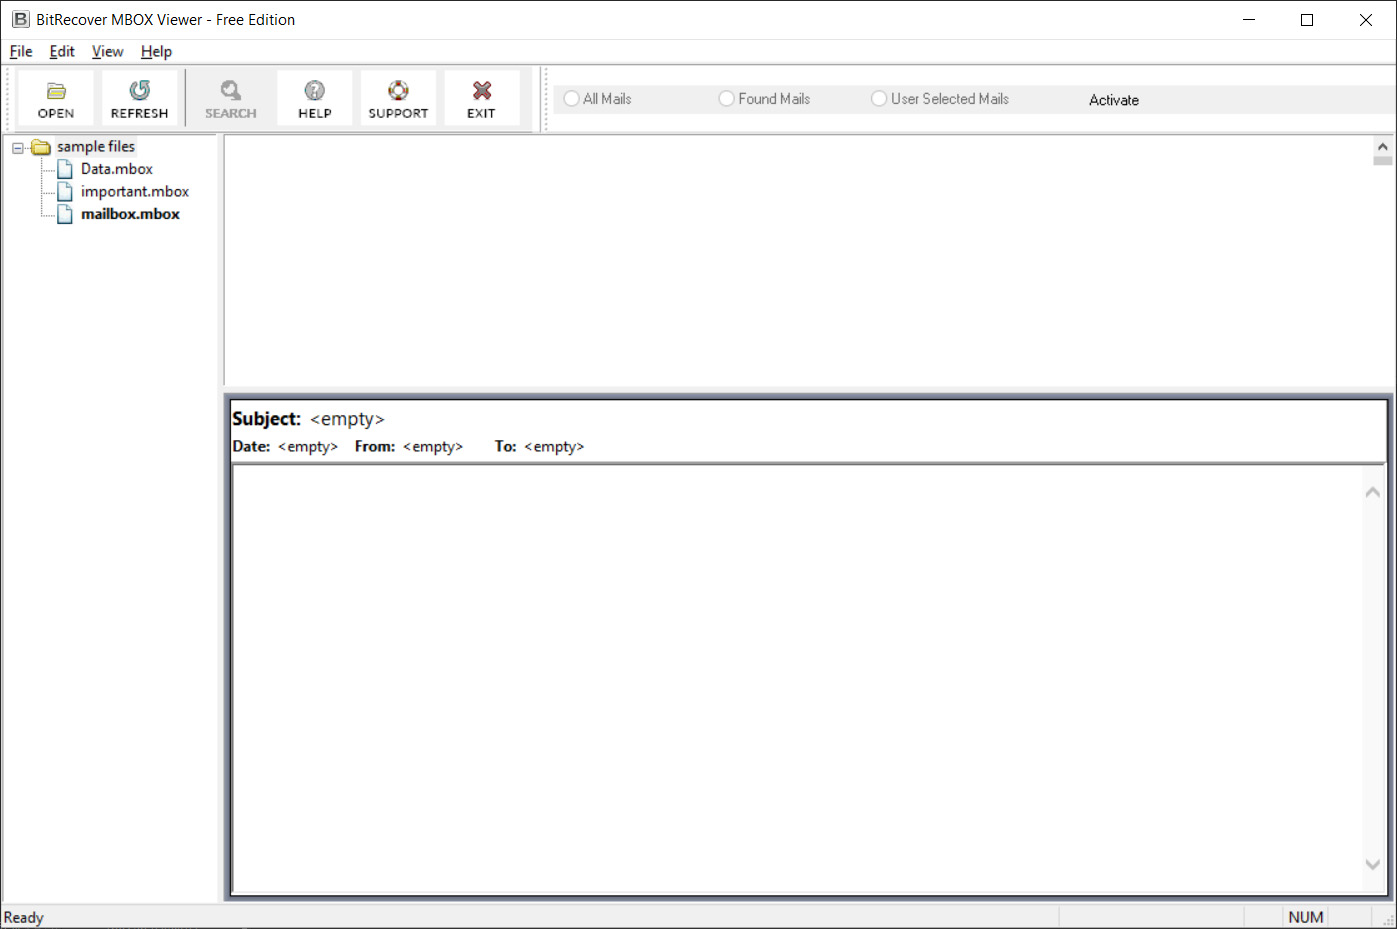Open HELP from the toolbar
Image resolution: width=1397 pixels, height=929 pixels.
(315, 98)
